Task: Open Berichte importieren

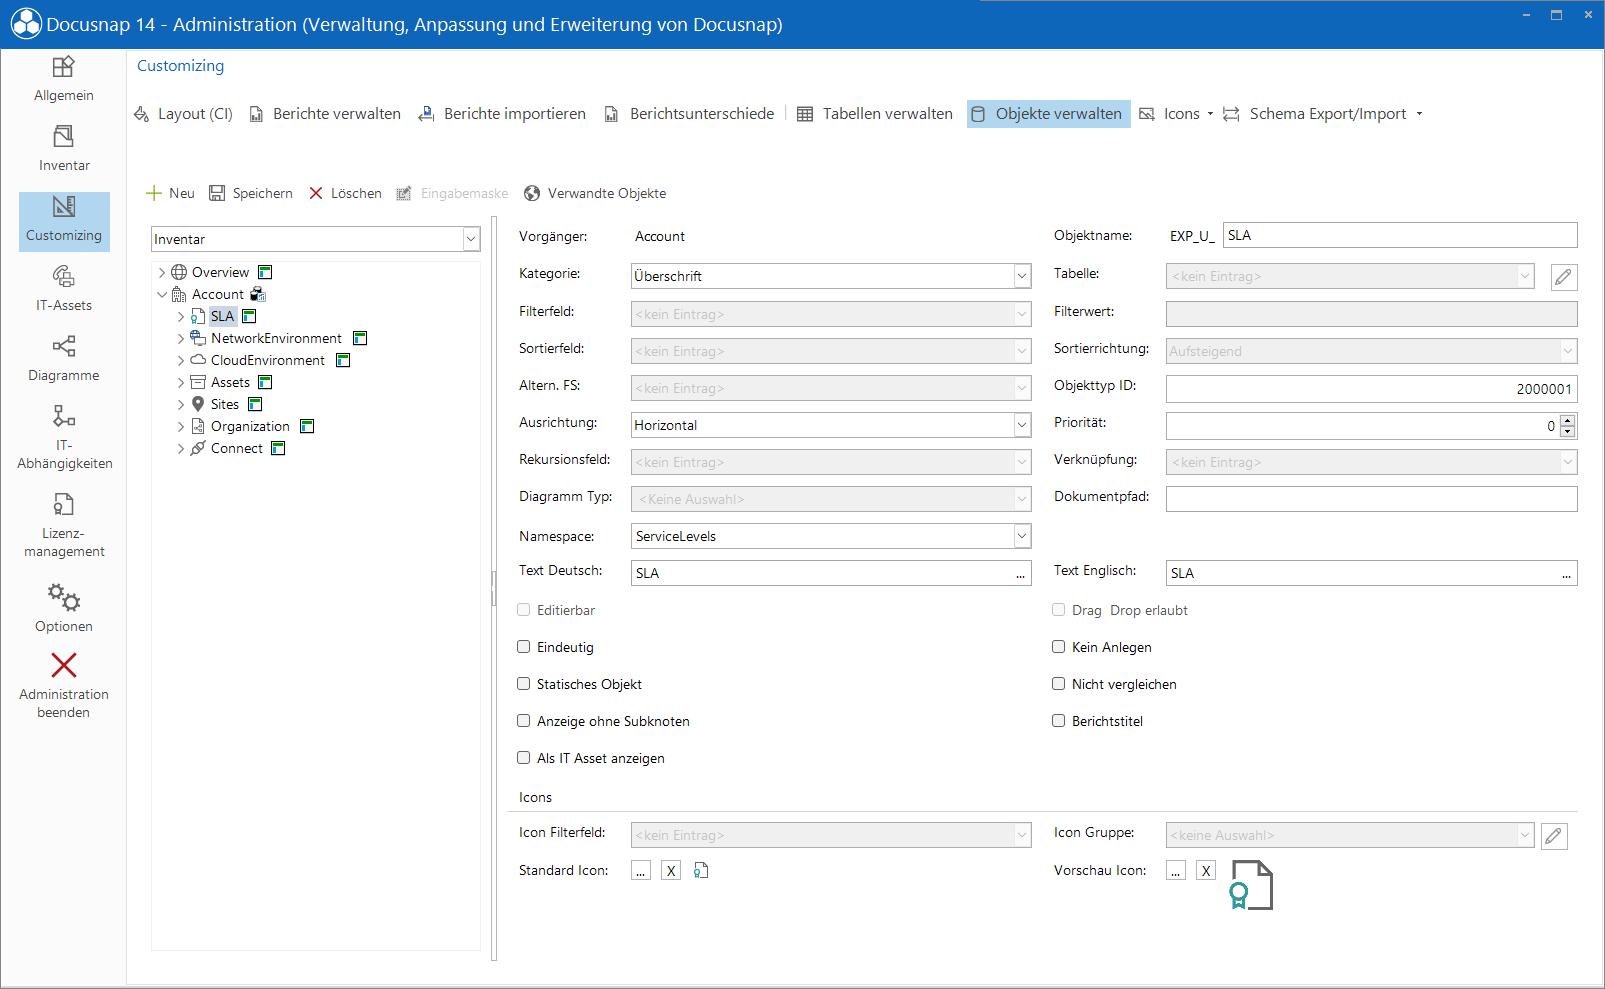Action: tap(502, 114)
